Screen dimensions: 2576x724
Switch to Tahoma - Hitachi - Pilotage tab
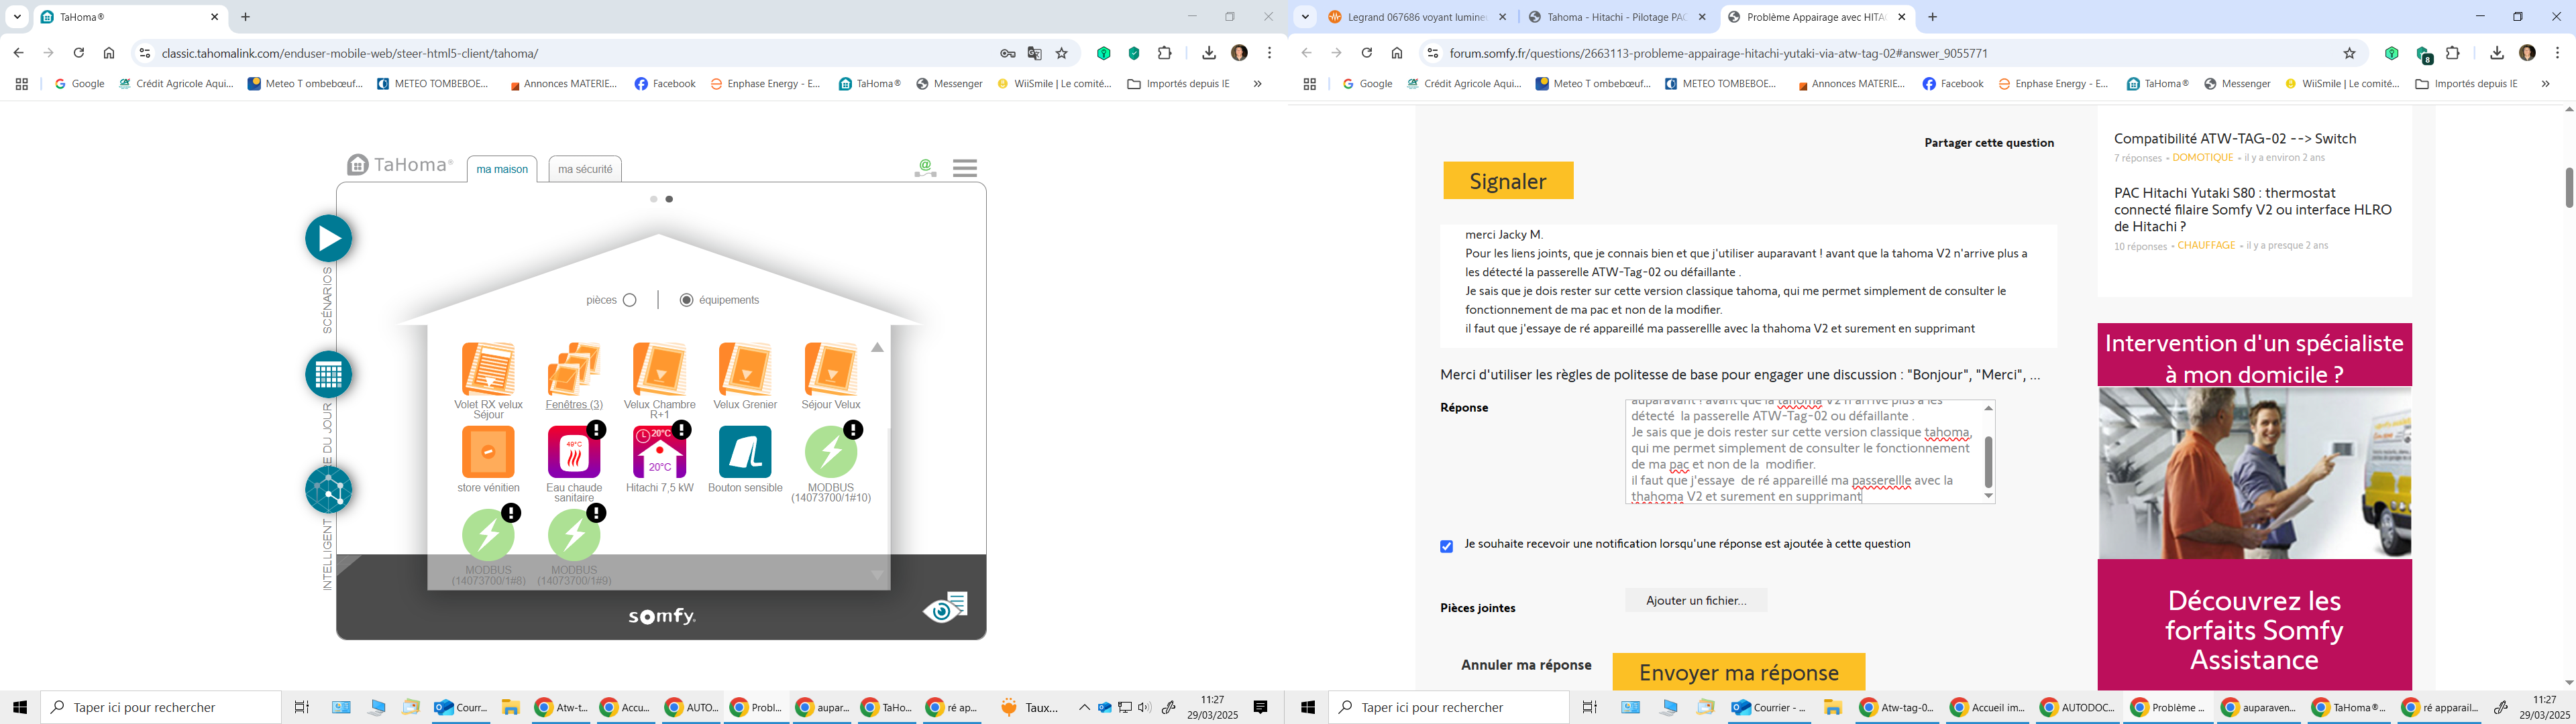pyautogui.click(x=1617, y=17)
